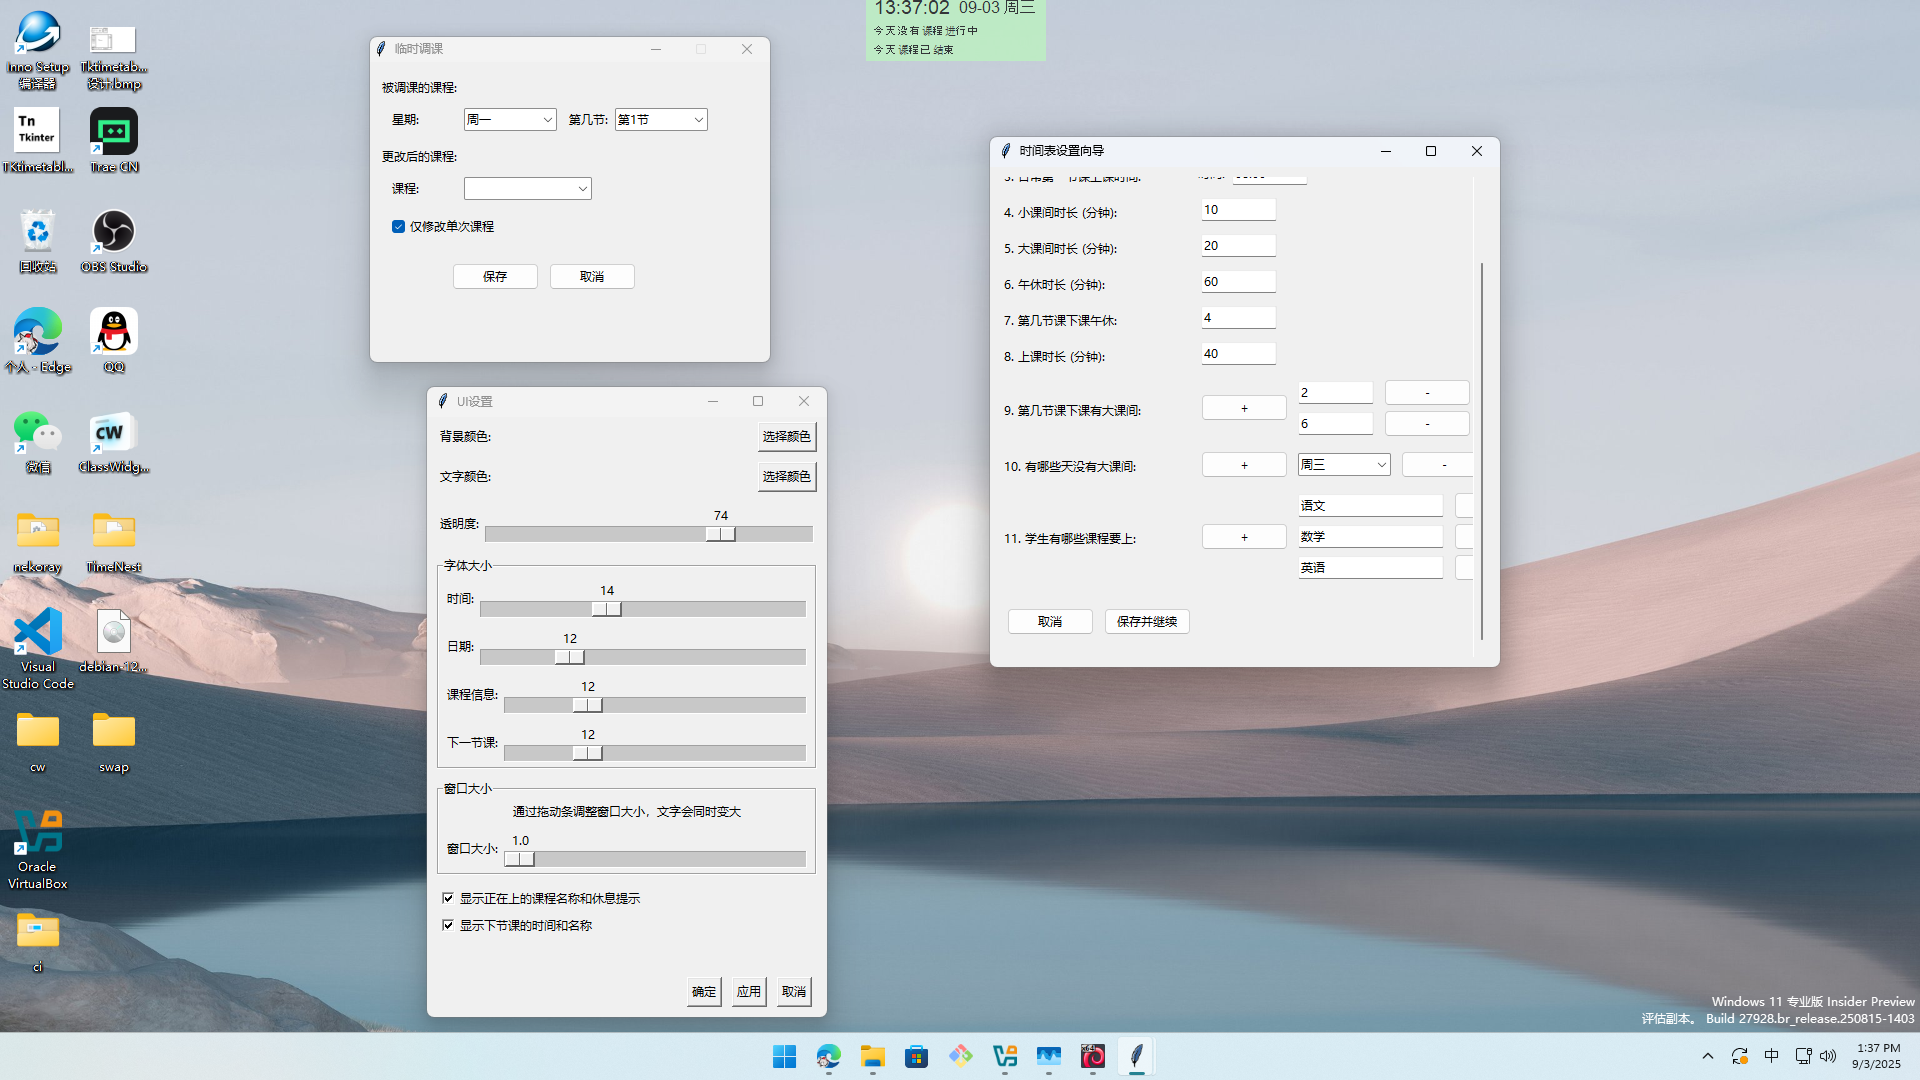Click the 语文 course name field

coord(1371,506)
